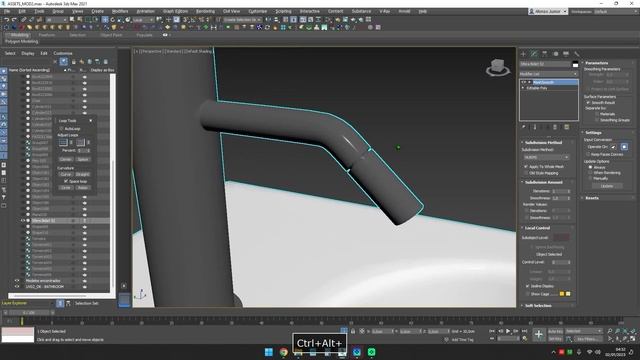
Task: Open the Scripting menu
Action: pos(283,11)
